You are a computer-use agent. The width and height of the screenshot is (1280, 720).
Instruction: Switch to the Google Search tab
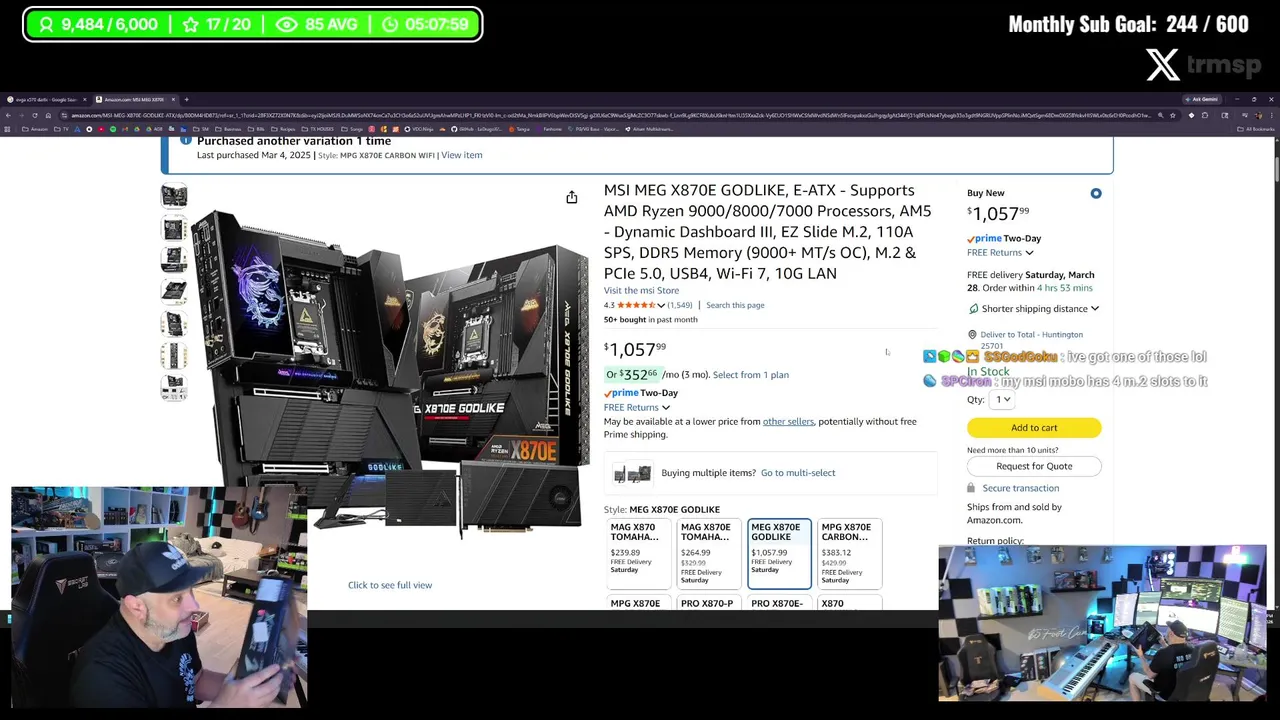(45, 99)
